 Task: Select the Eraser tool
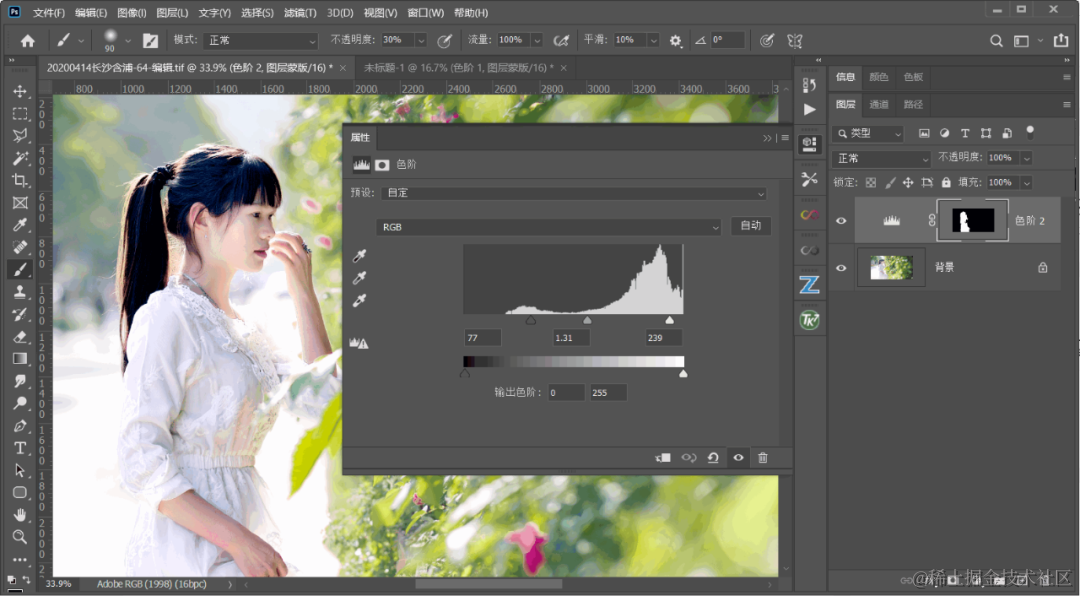pyautogui.click(x=20, y=336)
